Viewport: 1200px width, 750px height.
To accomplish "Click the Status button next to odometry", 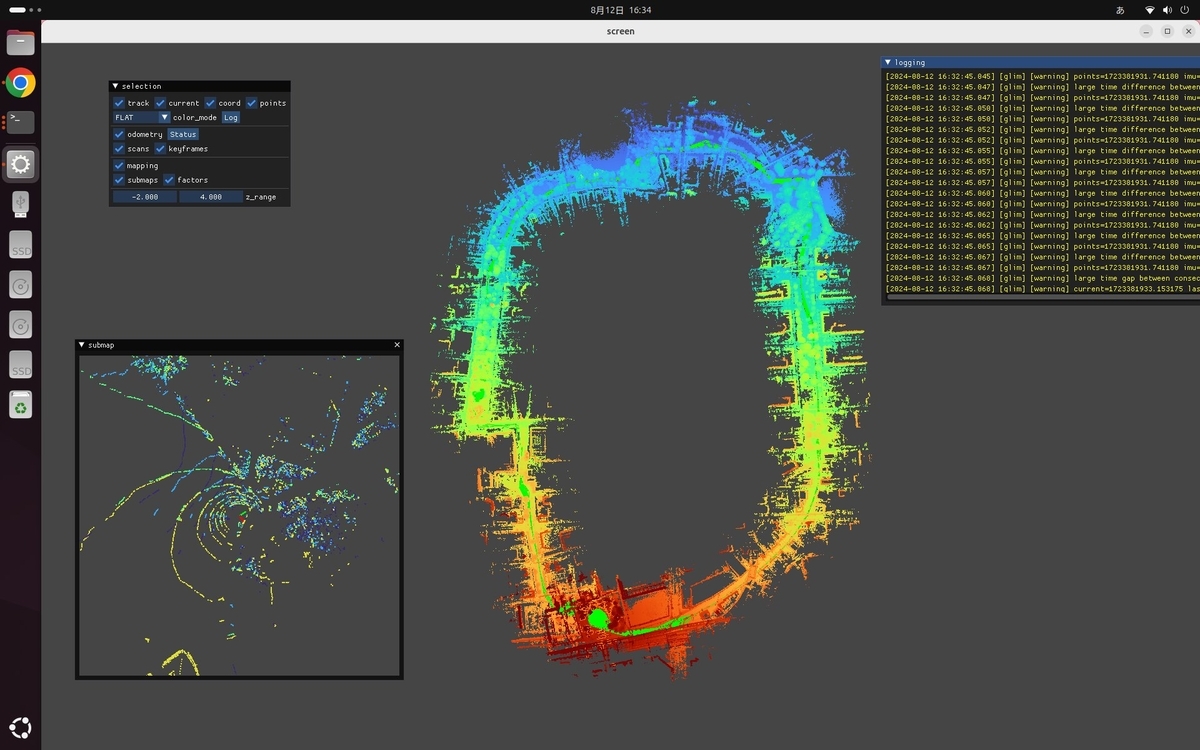I will click(183, 134).
